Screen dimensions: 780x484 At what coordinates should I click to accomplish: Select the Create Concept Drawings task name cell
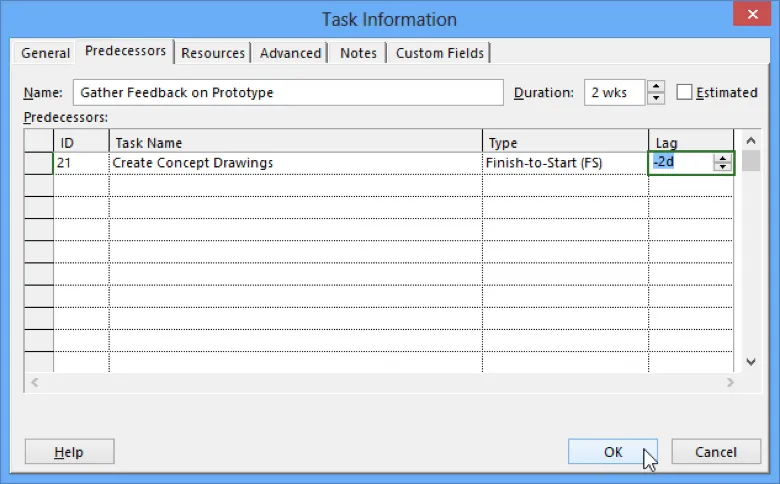tap(295, 163)
